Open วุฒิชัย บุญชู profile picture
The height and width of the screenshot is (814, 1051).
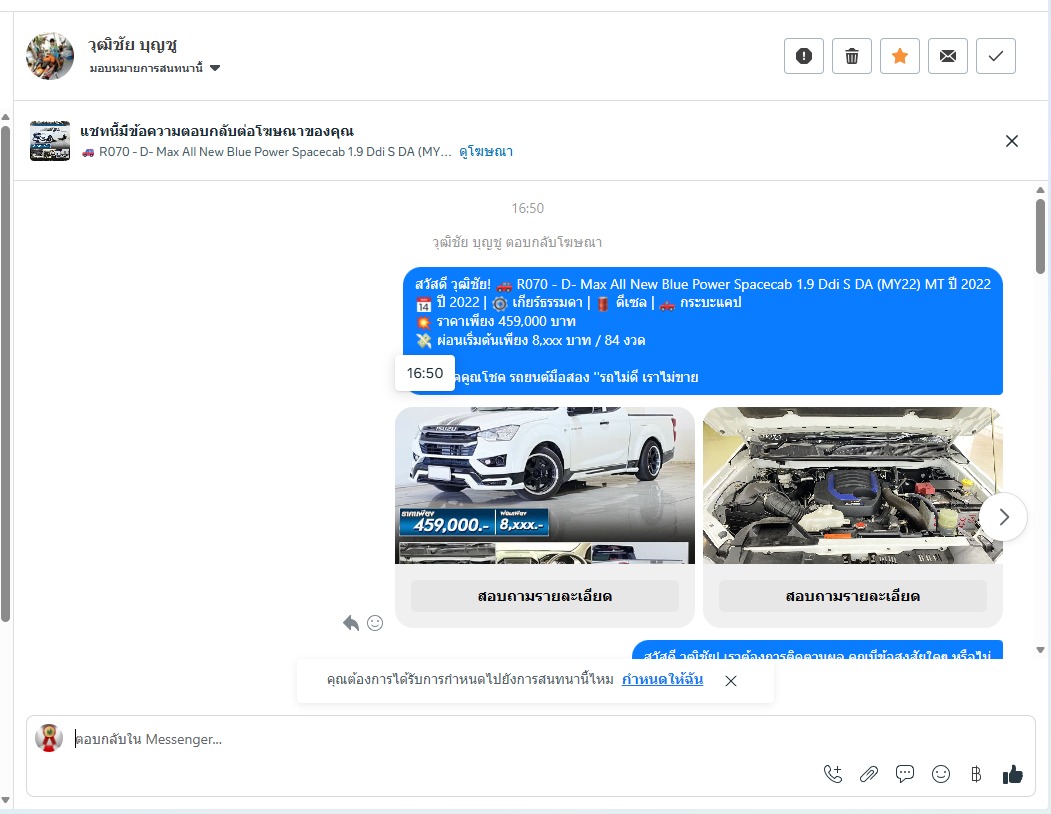pyautogui.click(x=50, y=56)
